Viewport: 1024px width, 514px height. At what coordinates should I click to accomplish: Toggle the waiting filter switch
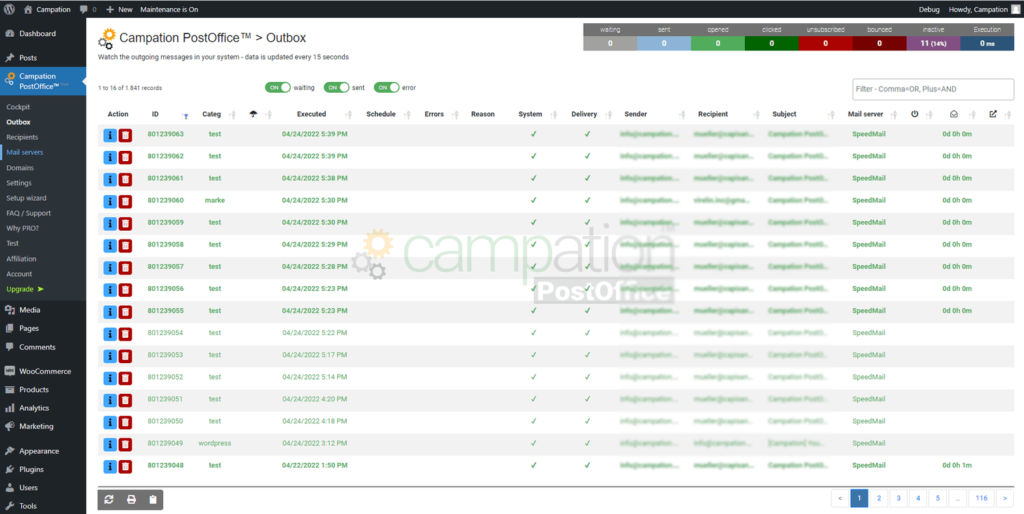coord(278,88)
